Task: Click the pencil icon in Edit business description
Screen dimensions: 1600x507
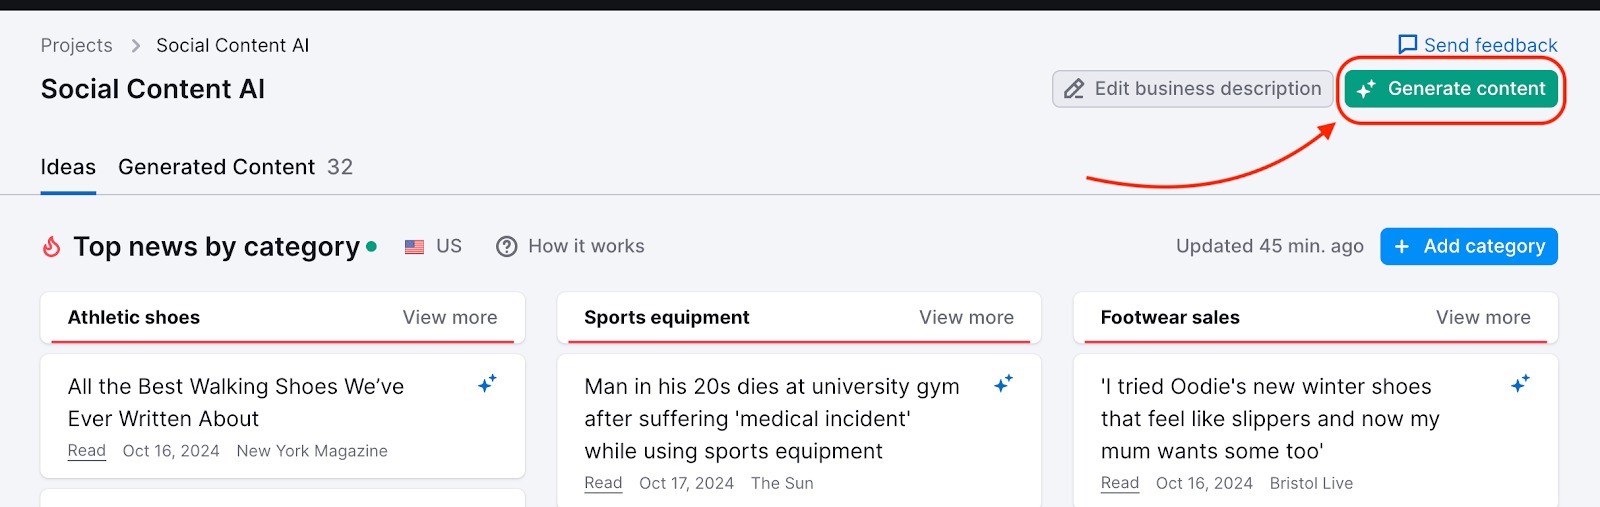Action: pos(1074,89)
